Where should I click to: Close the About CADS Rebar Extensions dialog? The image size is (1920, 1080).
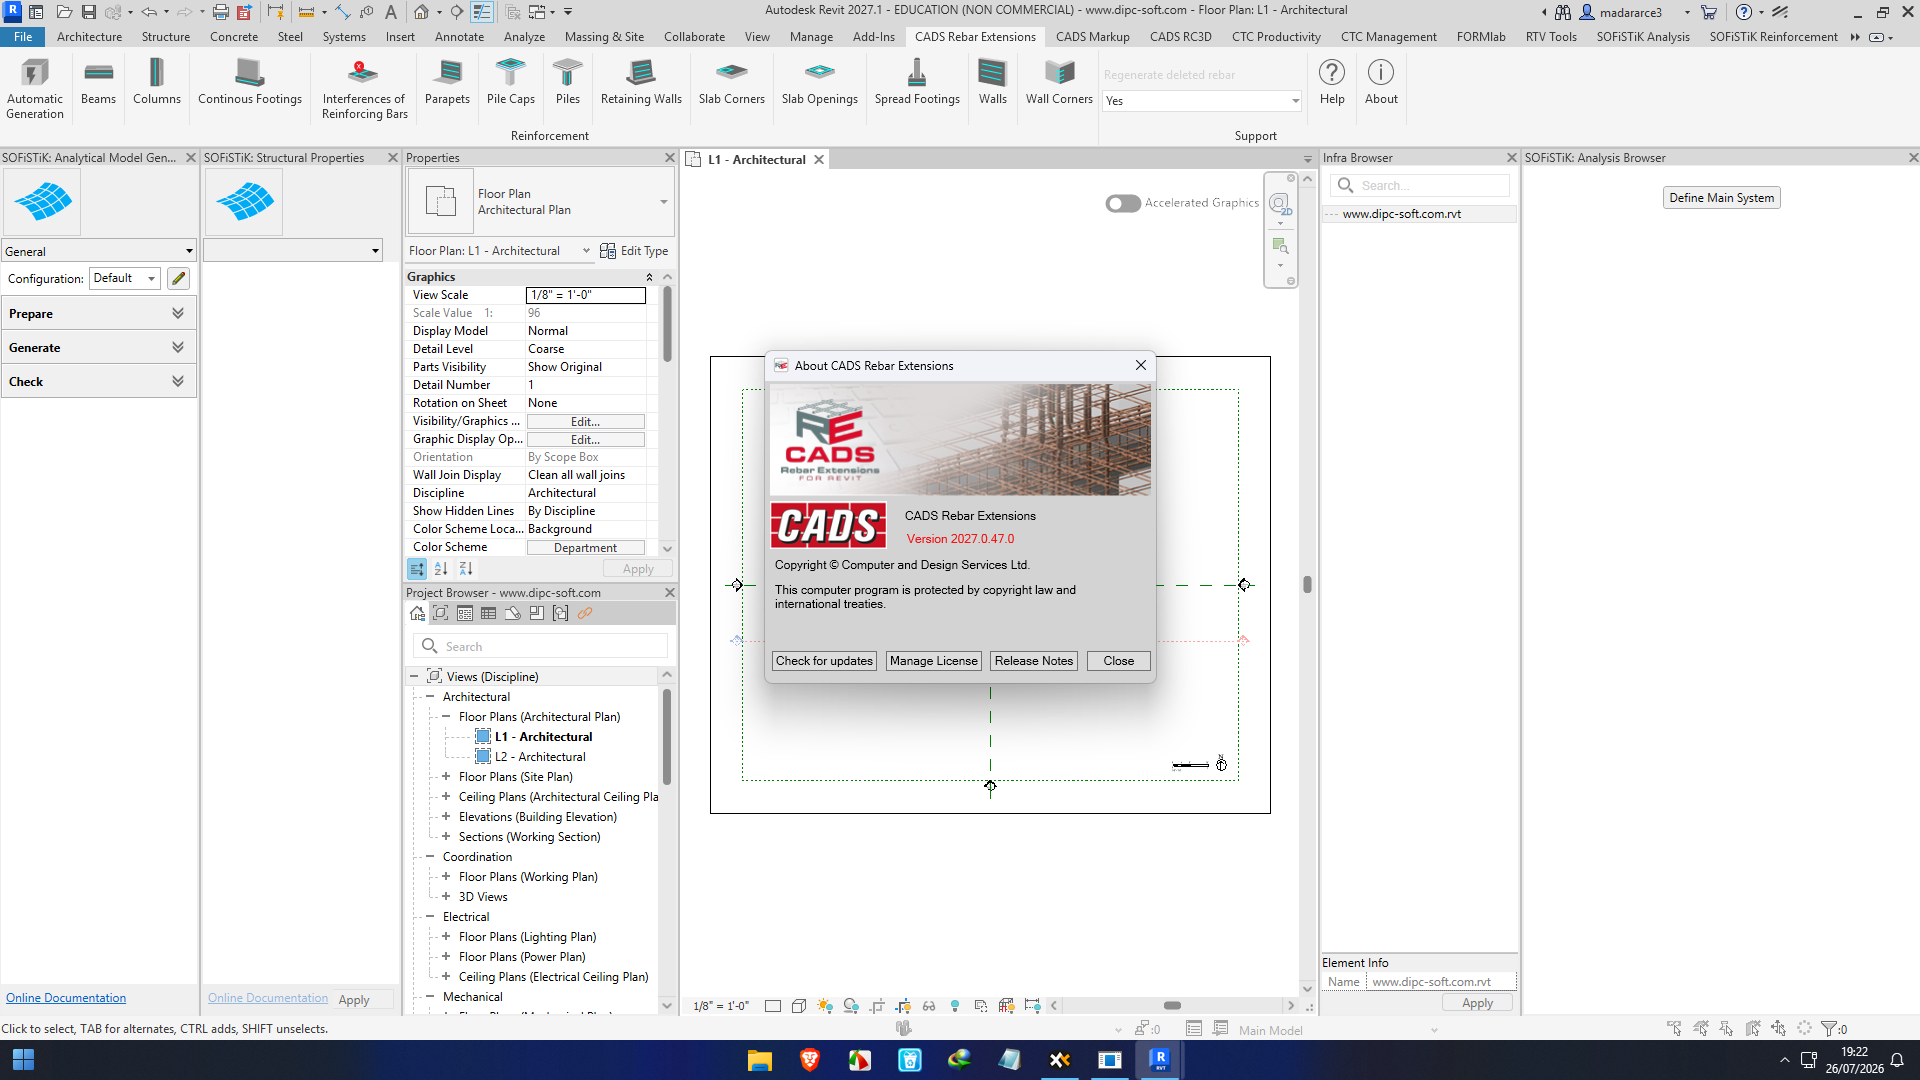[1119, 661]
